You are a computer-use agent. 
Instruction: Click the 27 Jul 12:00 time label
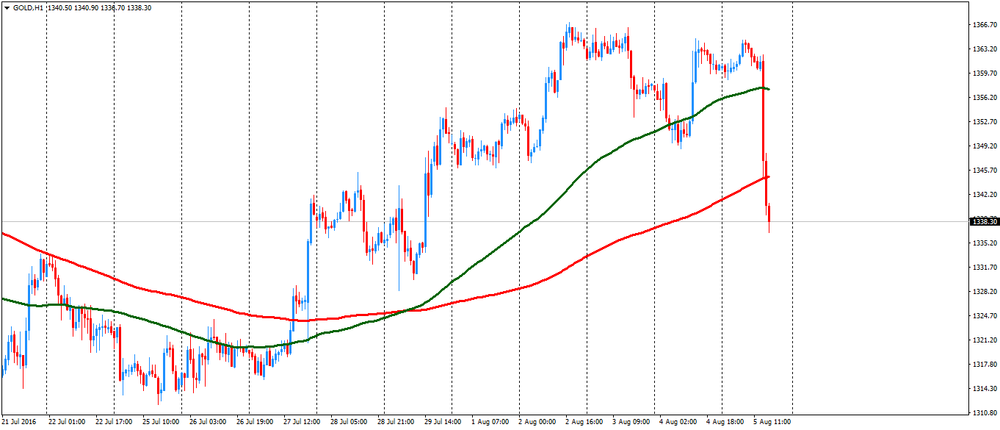[303, 422]
